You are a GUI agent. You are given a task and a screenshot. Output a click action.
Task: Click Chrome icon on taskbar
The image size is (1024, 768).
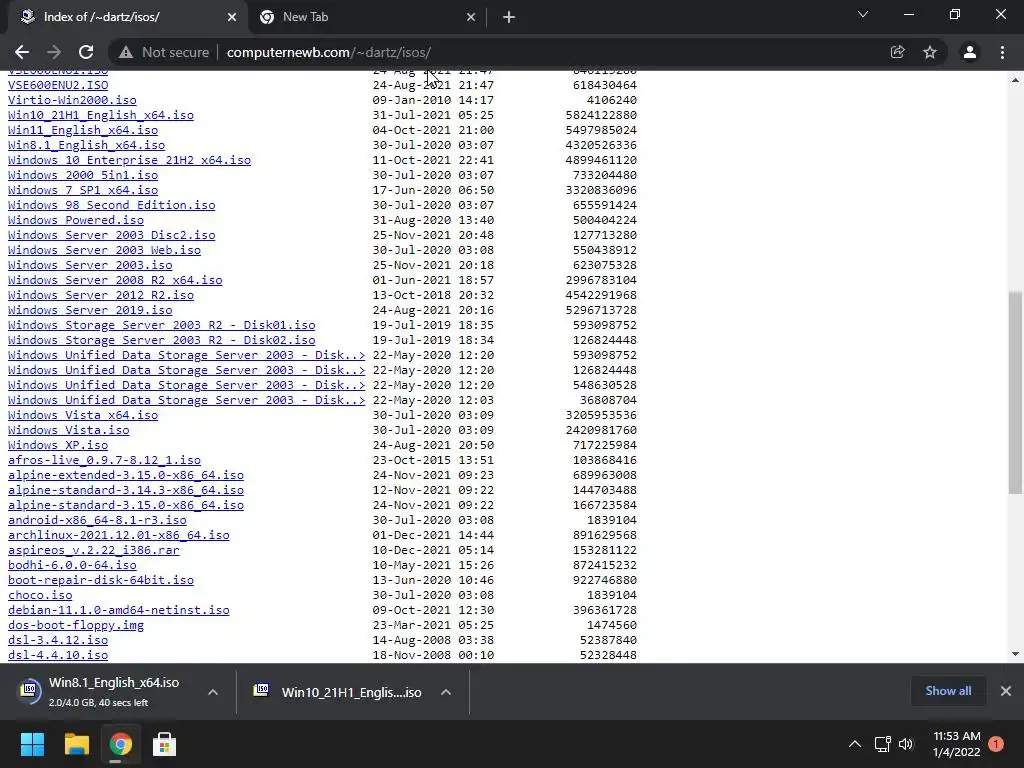(x=121, y=744)
